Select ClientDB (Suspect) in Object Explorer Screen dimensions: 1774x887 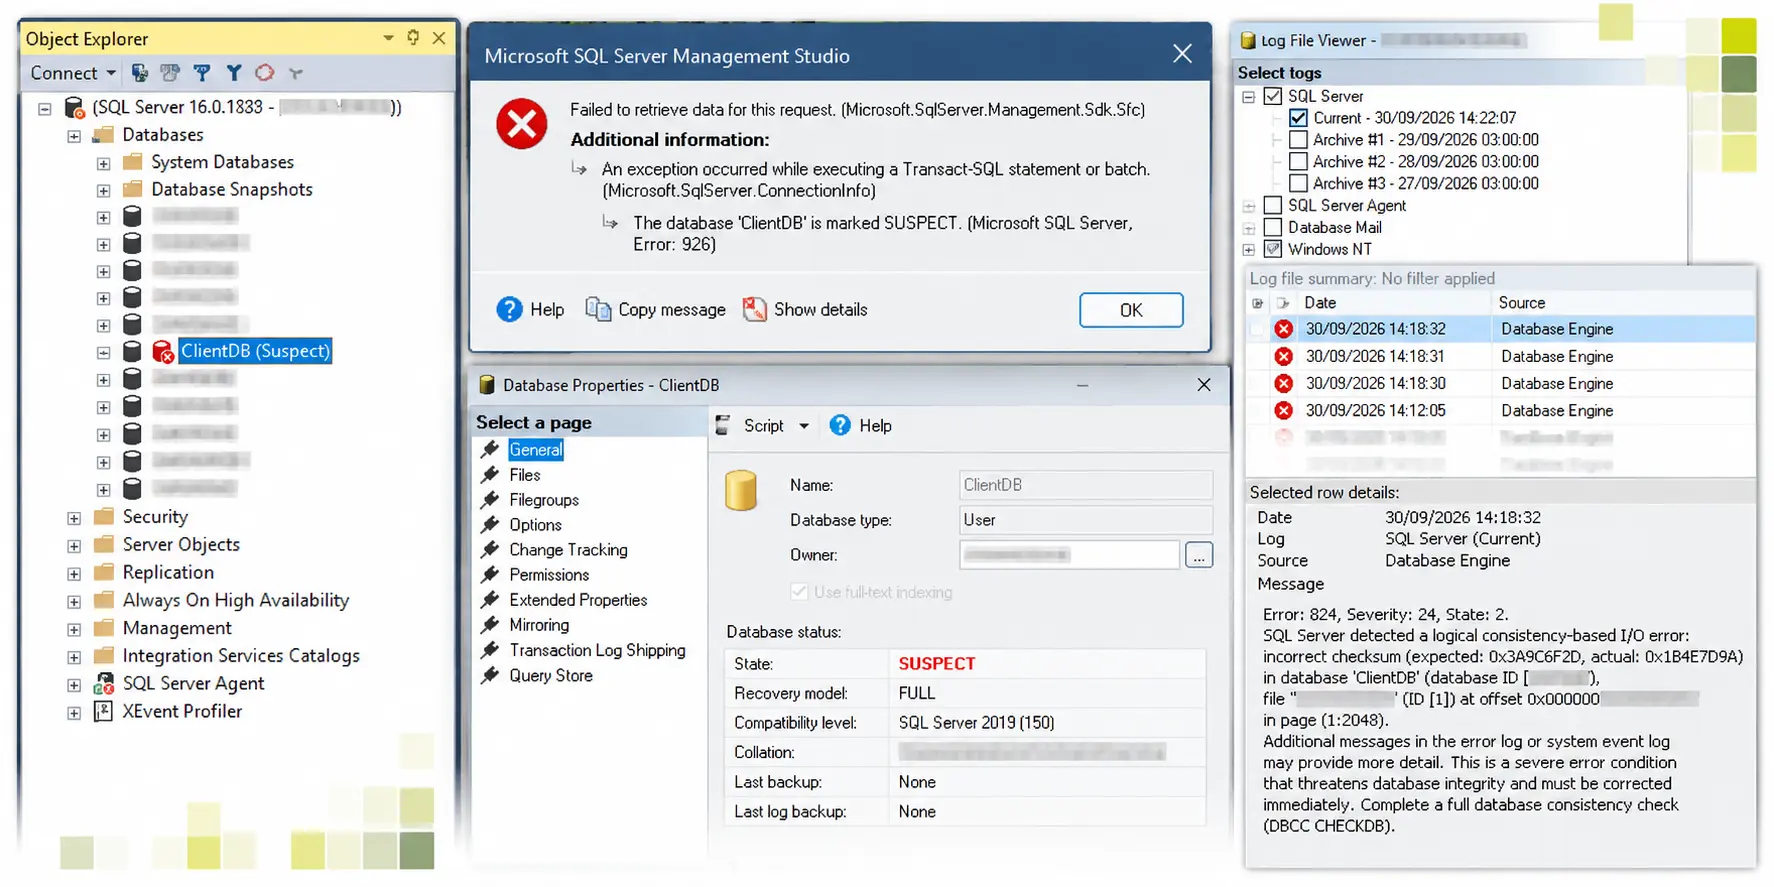255,351
